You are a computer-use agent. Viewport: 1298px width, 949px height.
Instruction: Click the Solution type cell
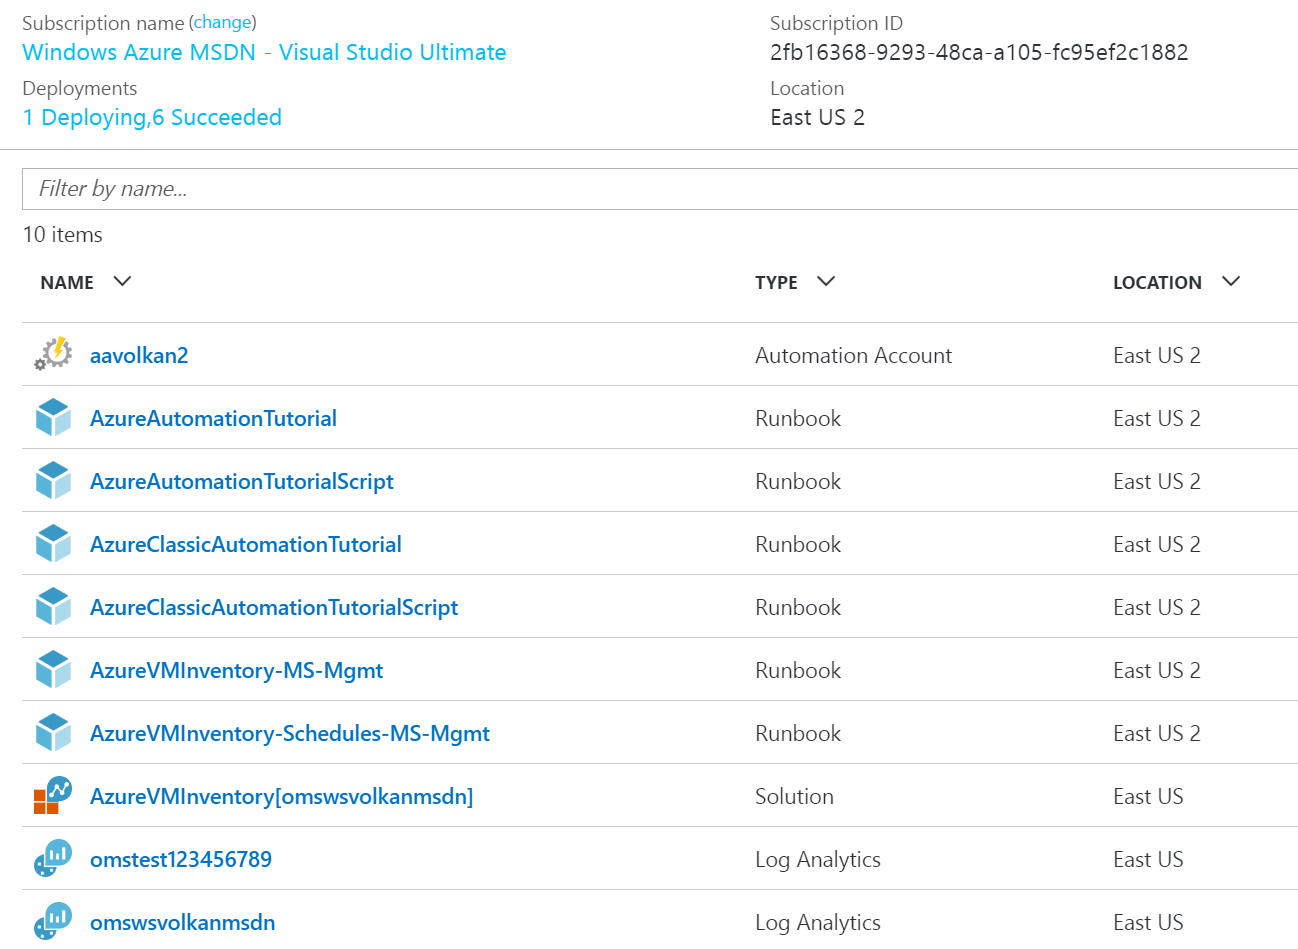pyautogui.click(x=794, y=796)
